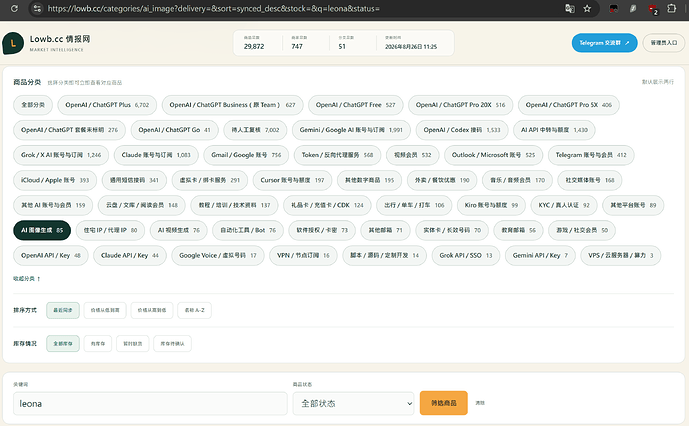Select VPN / 节点订阅 chip
Viewport: 689px width, 426px height.
[x=303, y=255]
